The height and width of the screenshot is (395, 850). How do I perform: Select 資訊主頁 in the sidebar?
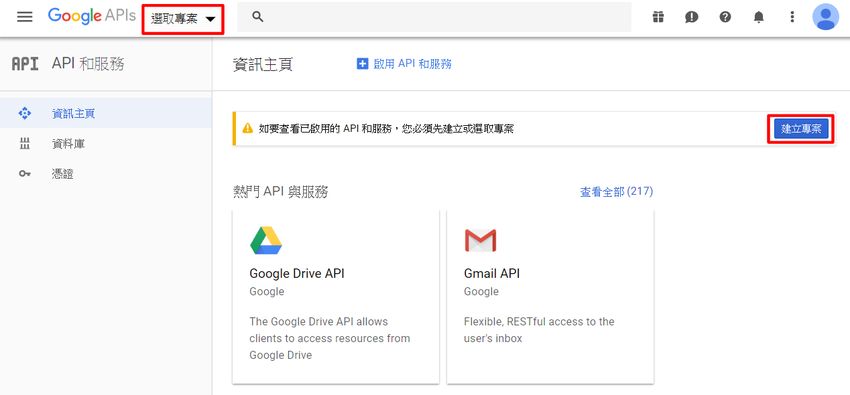(106, 113)
